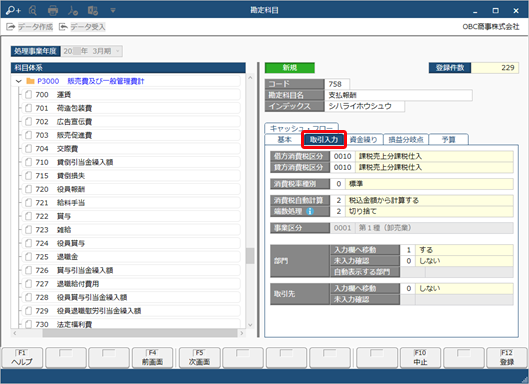Click the F1 ヘルプ function key button
The height and width of the screenshot is (384, 529).
coord(22,358)
